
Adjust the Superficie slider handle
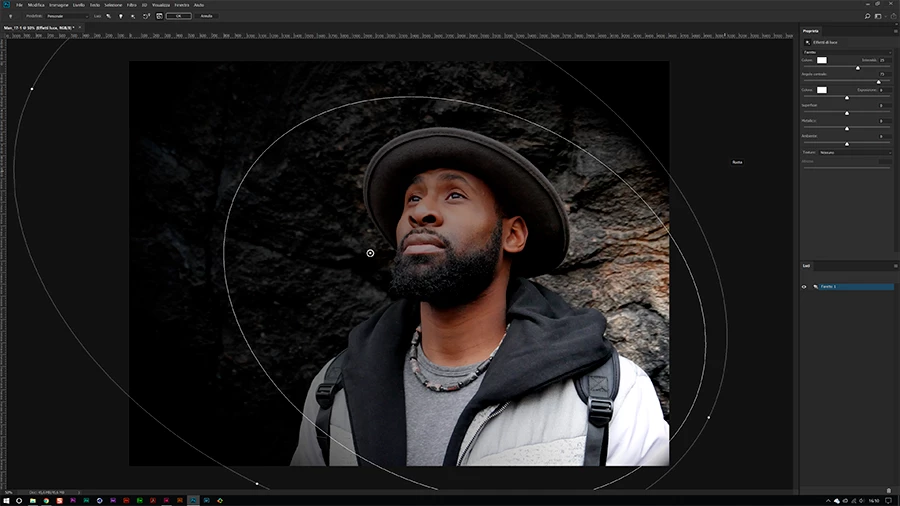[x=847, y=113]
